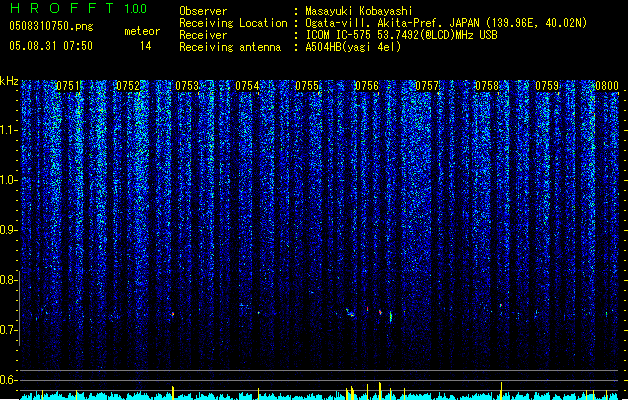Click the 0.6 frequency axis label
The height and width of the screenshot is (400, 629).
coord(8,380)
